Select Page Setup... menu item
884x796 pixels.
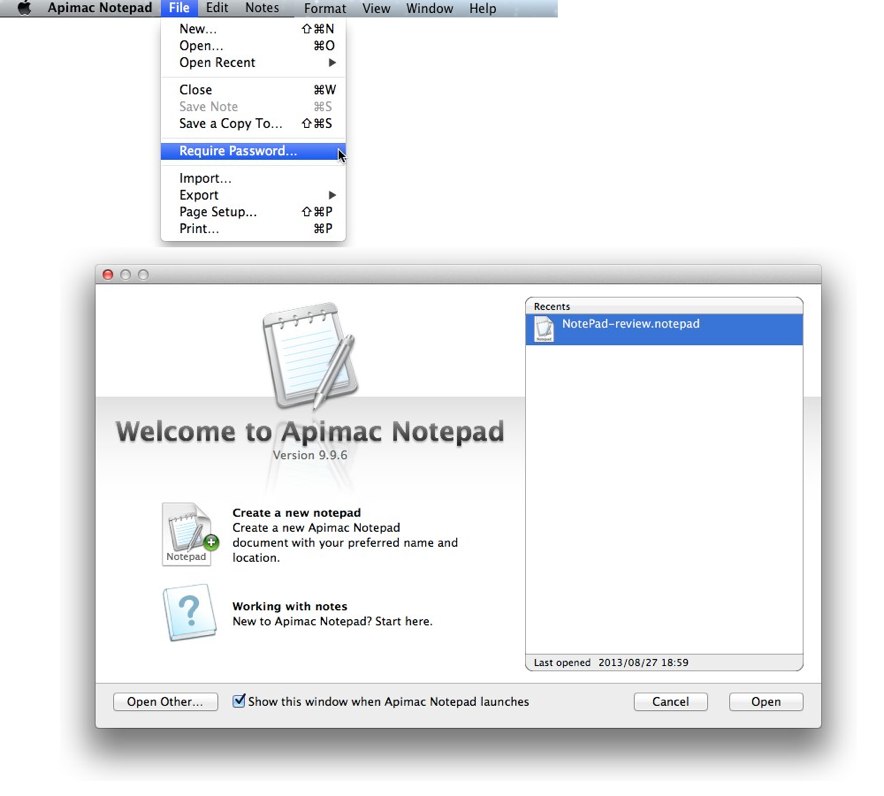click(253, 212)
